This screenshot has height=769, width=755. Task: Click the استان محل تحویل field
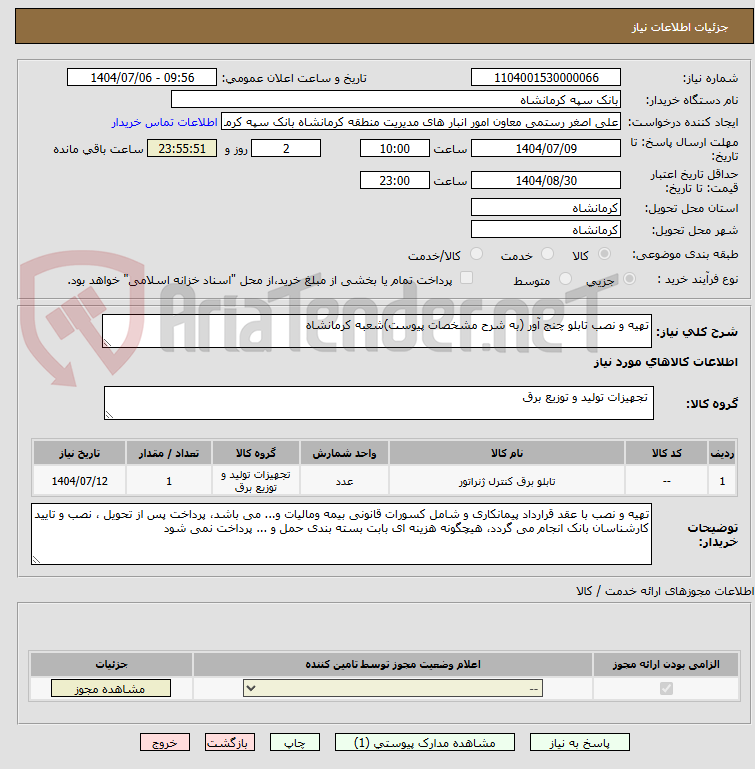(x=546, y=207)
